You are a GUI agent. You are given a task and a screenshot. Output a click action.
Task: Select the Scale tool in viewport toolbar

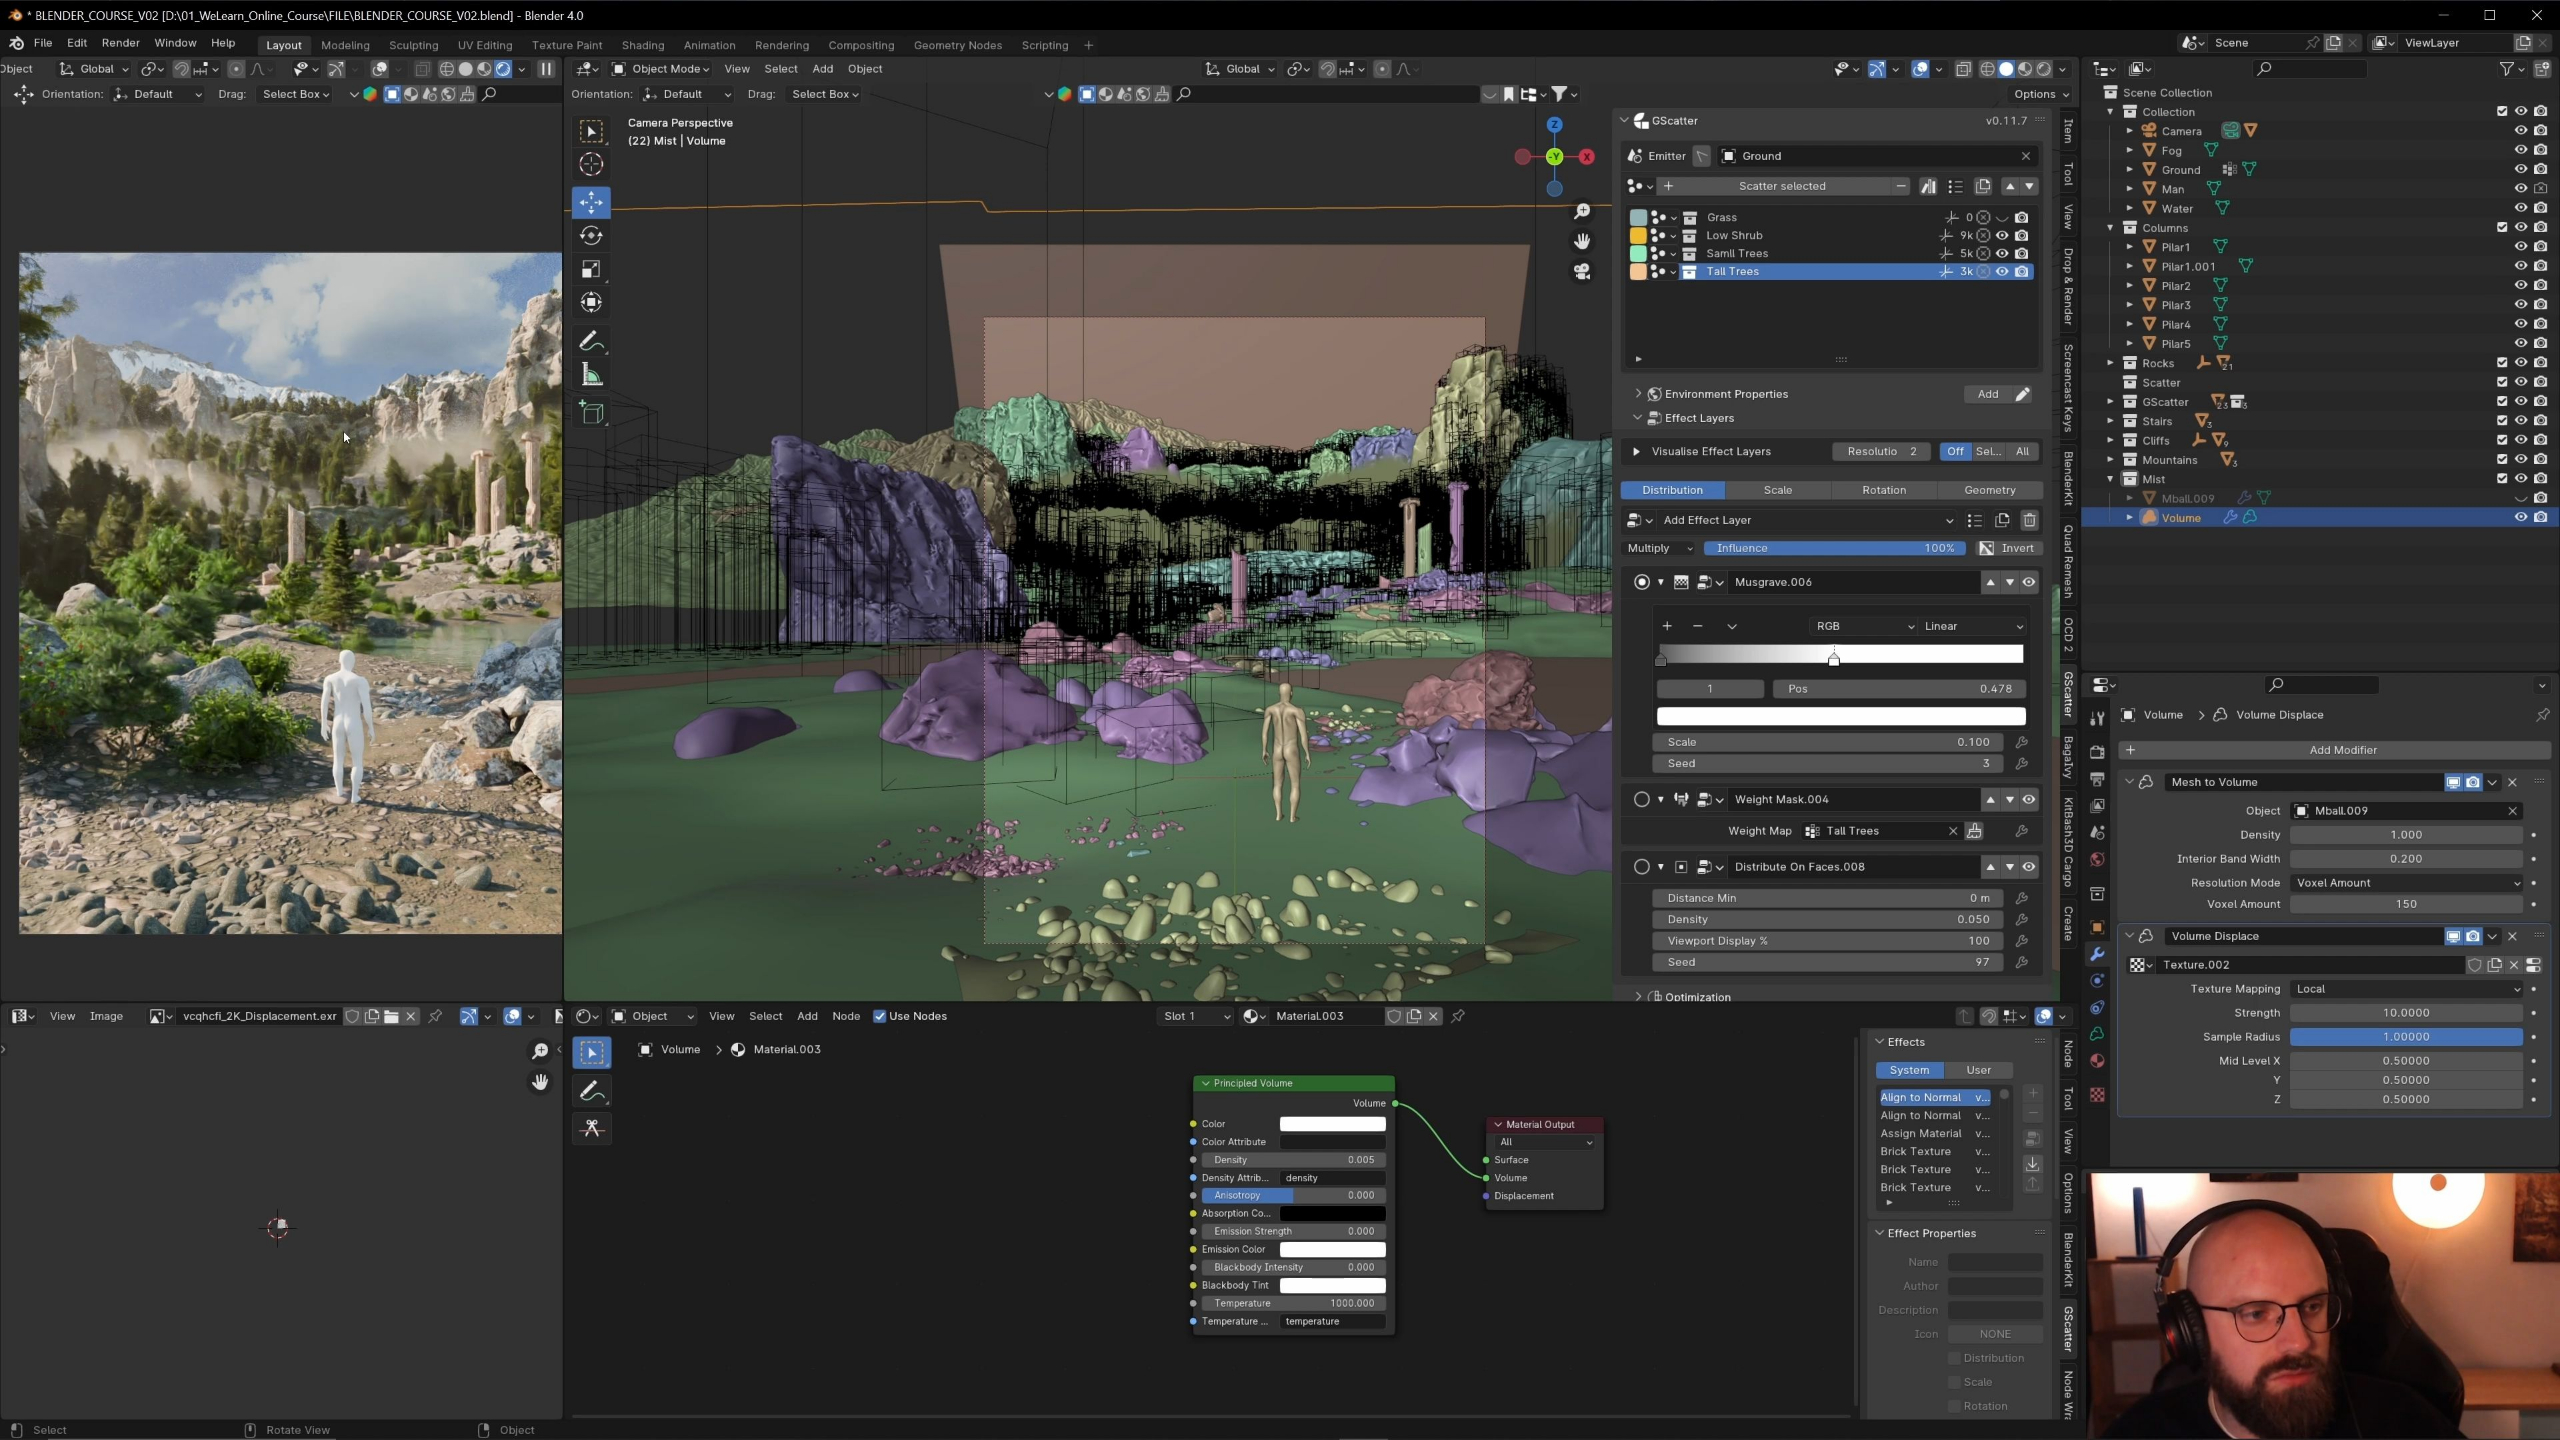tap(591, 269)
